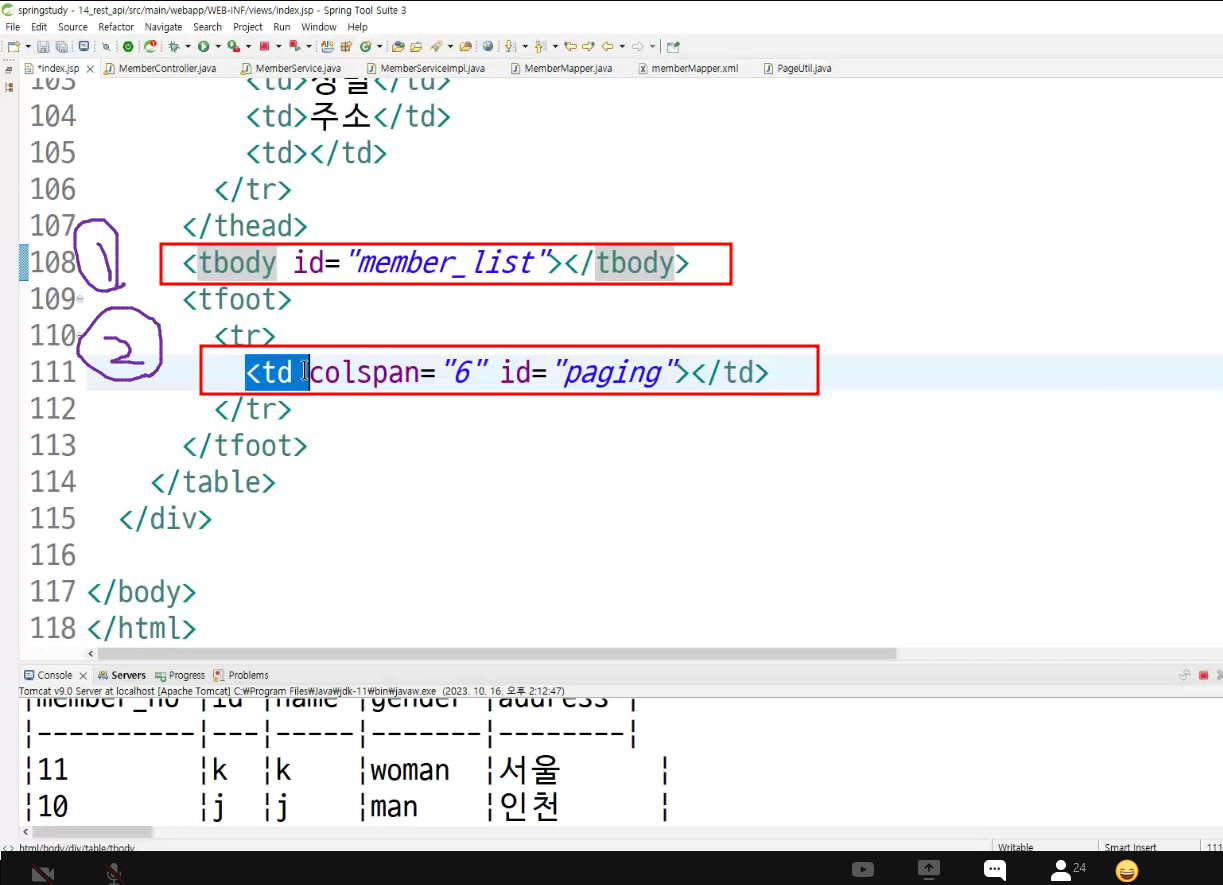The width and height of the screenshot is (1223, 885).
Task: Close the index.jsp editor tab
Action: 90,68
